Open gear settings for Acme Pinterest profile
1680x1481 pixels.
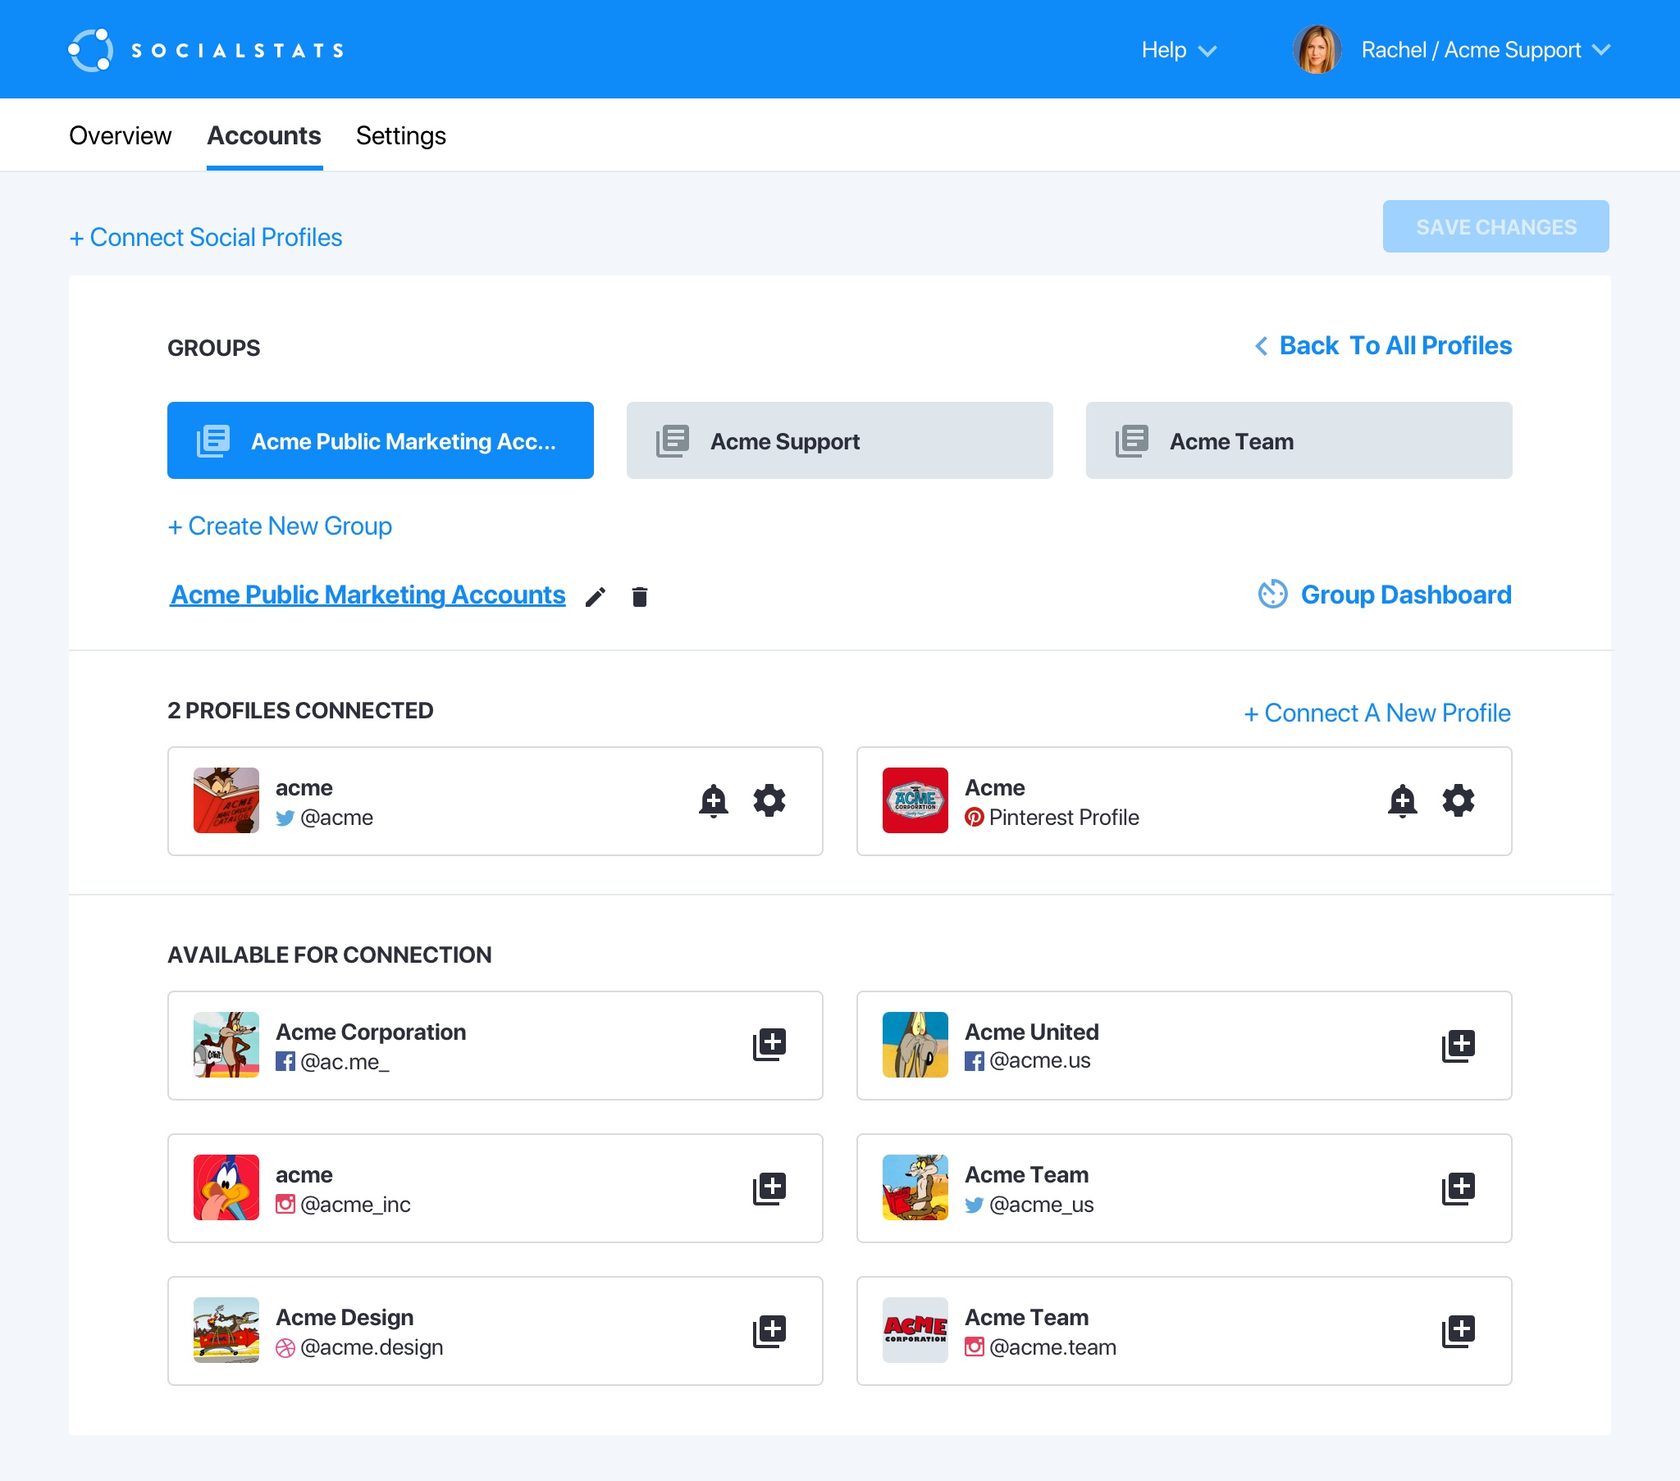click(x=1457, y=801)
